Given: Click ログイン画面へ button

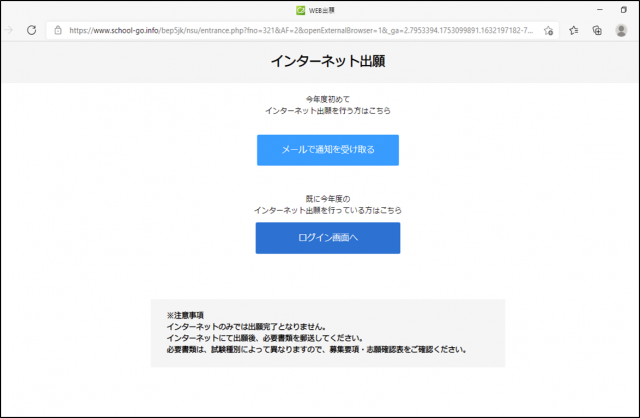Looking at the screenshot, I should [328, 238].
